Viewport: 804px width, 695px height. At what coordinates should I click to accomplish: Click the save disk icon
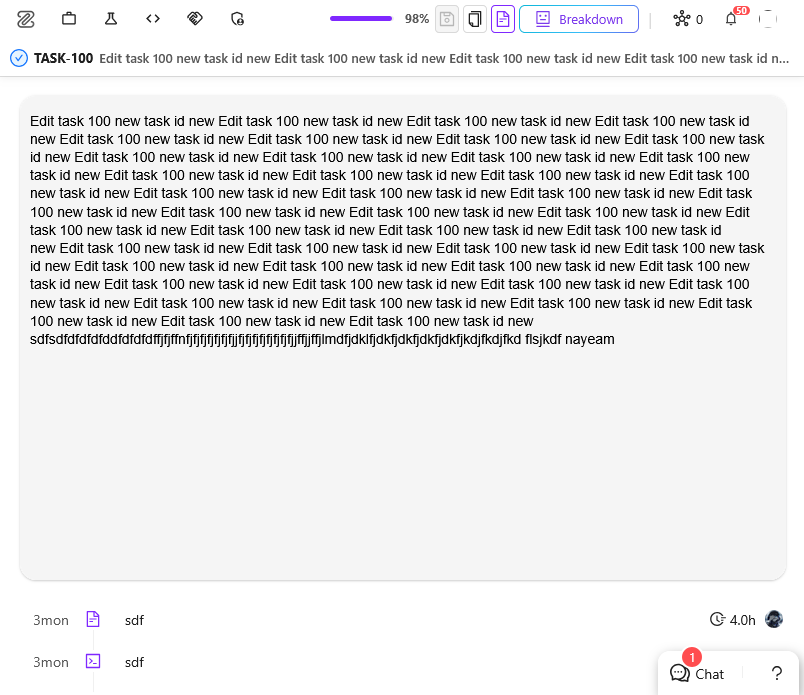pos(447,19)
